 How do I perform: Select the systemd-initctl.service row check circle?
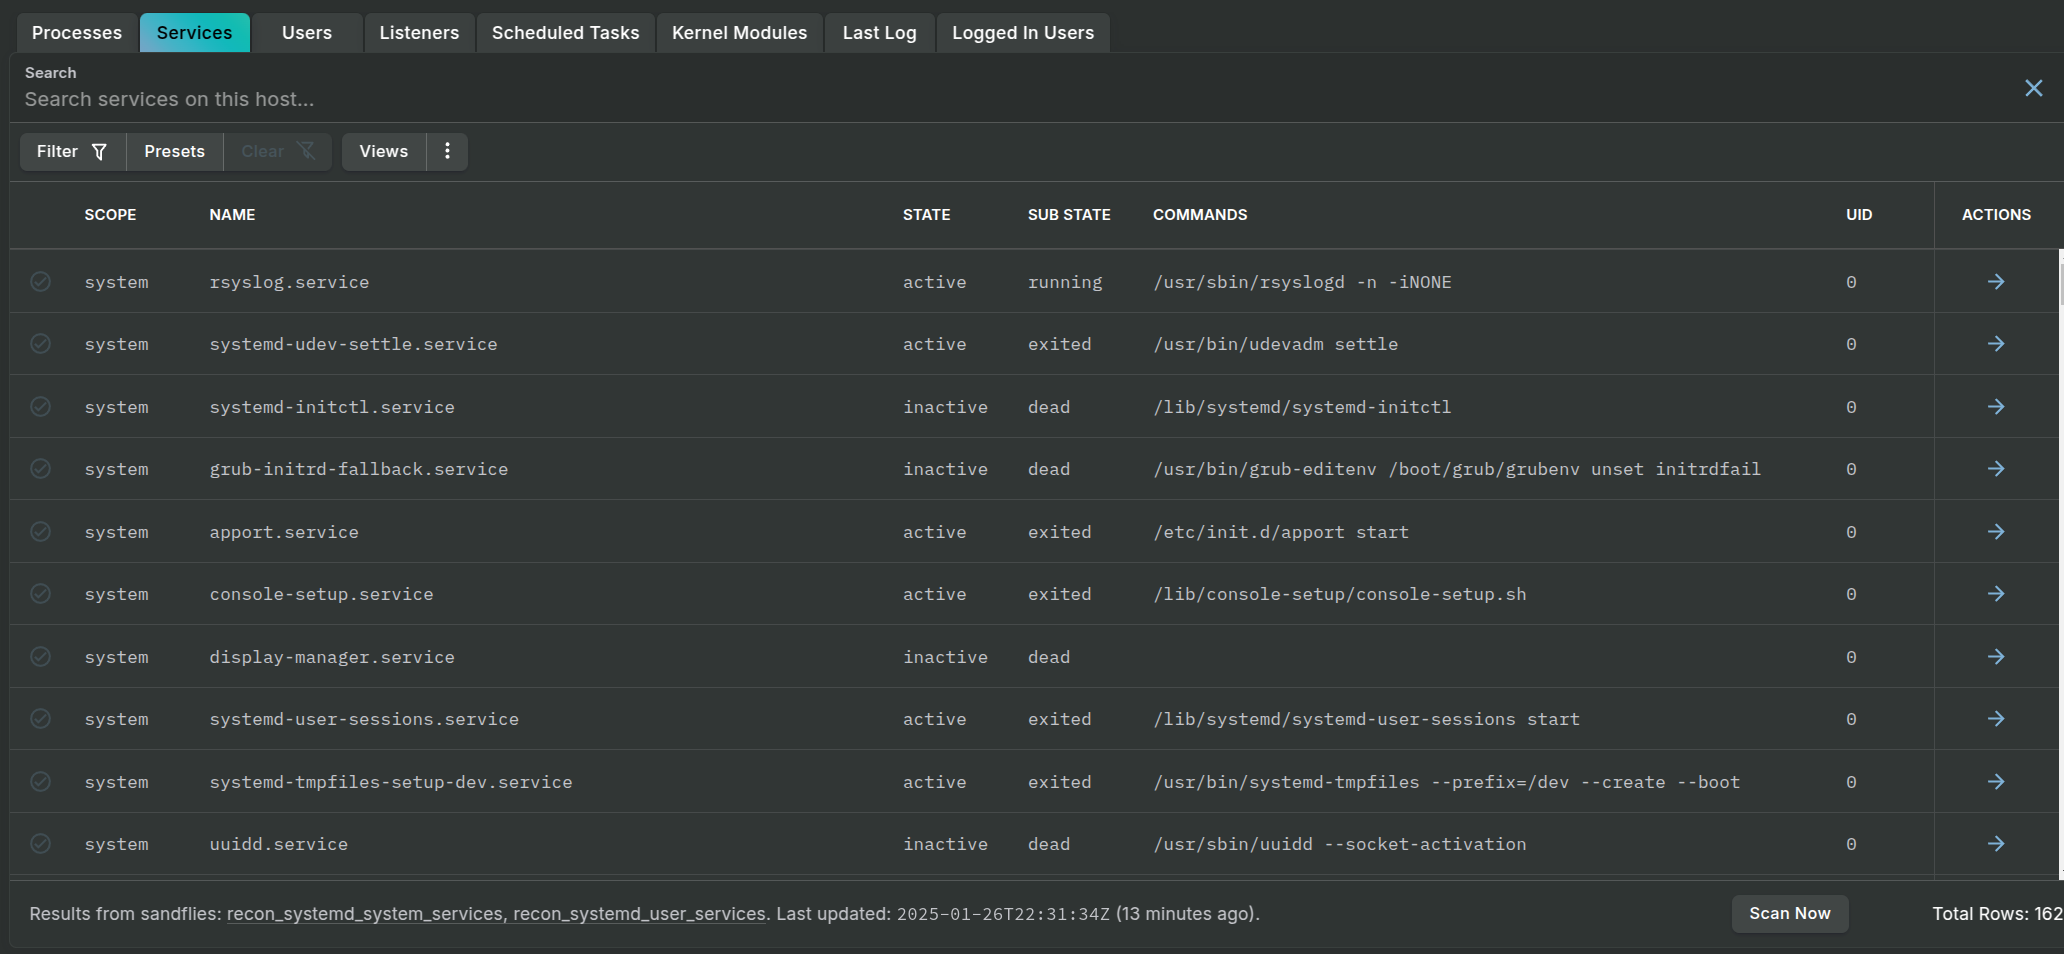[40, 407]
